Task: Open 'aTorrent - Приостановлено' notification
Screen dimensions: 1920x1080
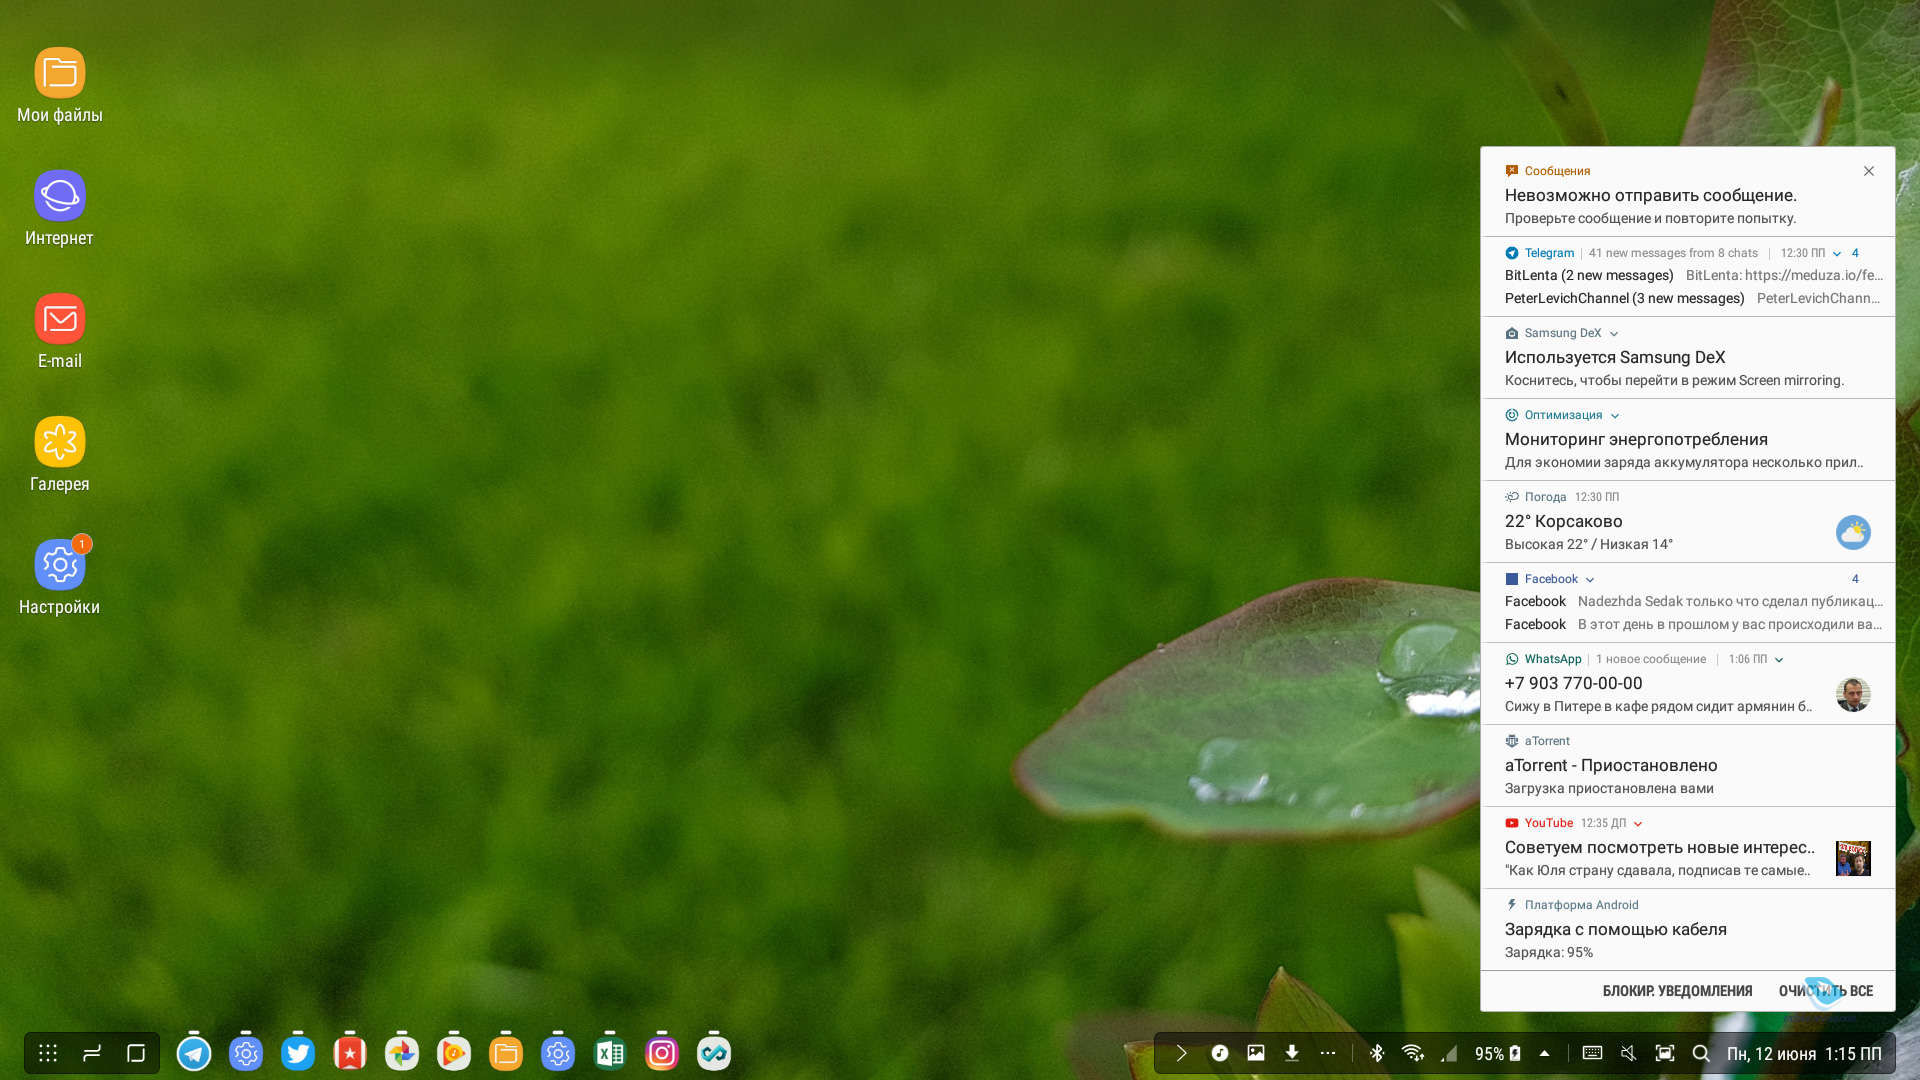Action: [1688, 766]
